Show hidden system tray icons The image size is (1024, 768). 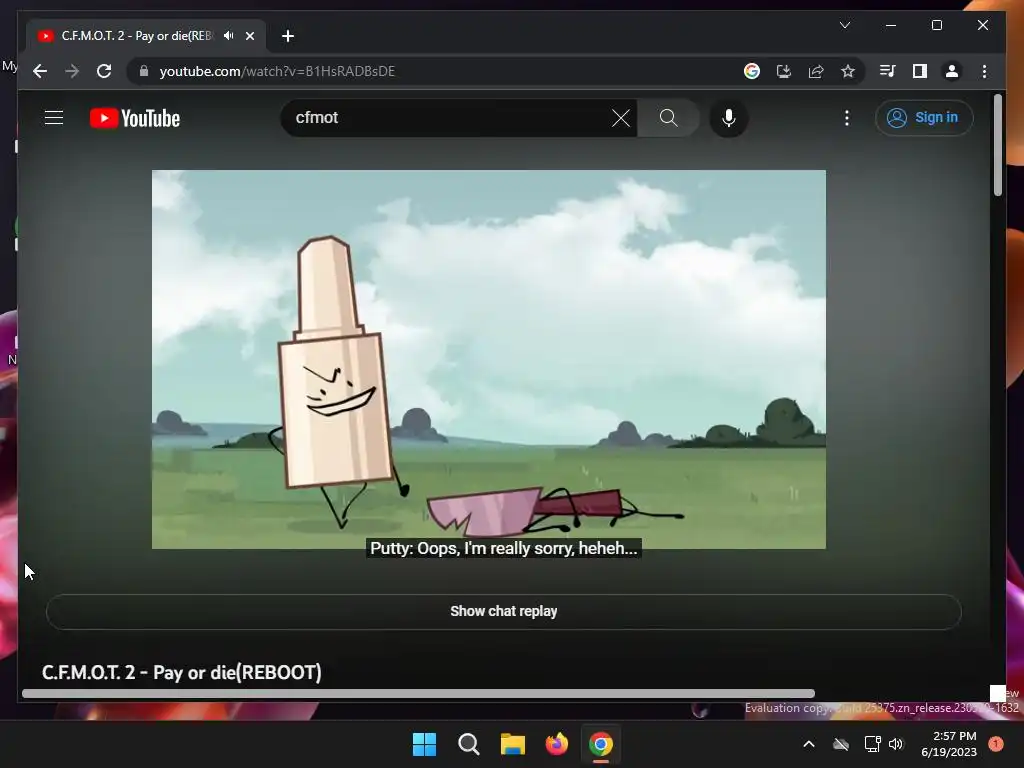point(808,744)
